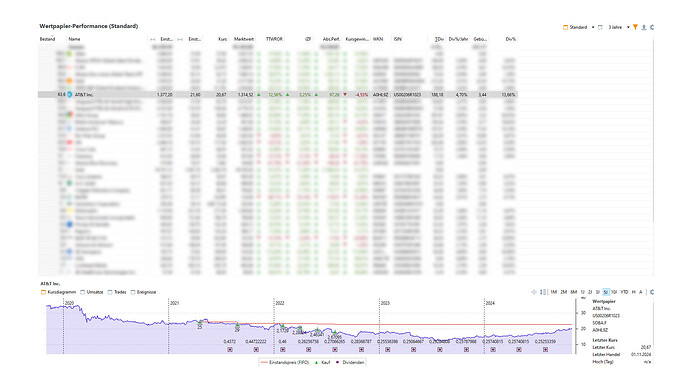Sort by the Marktwert column header
The width and height of the screenshot is (690, 388).
[244, 39]
